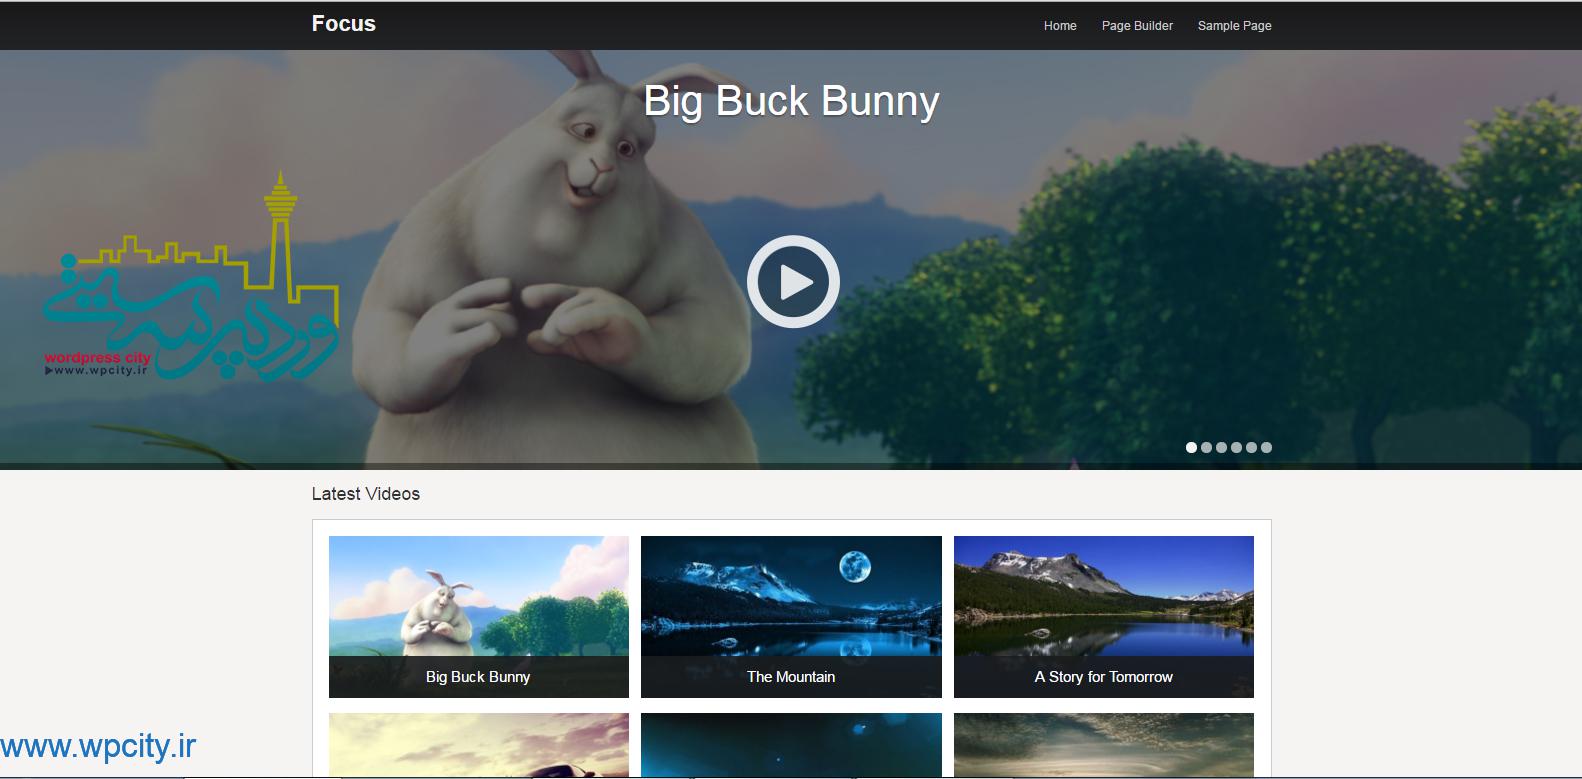This screenshot has height=779, width=1582.
Task: Open the Page Builder menu item
Action: (1137, 26)
